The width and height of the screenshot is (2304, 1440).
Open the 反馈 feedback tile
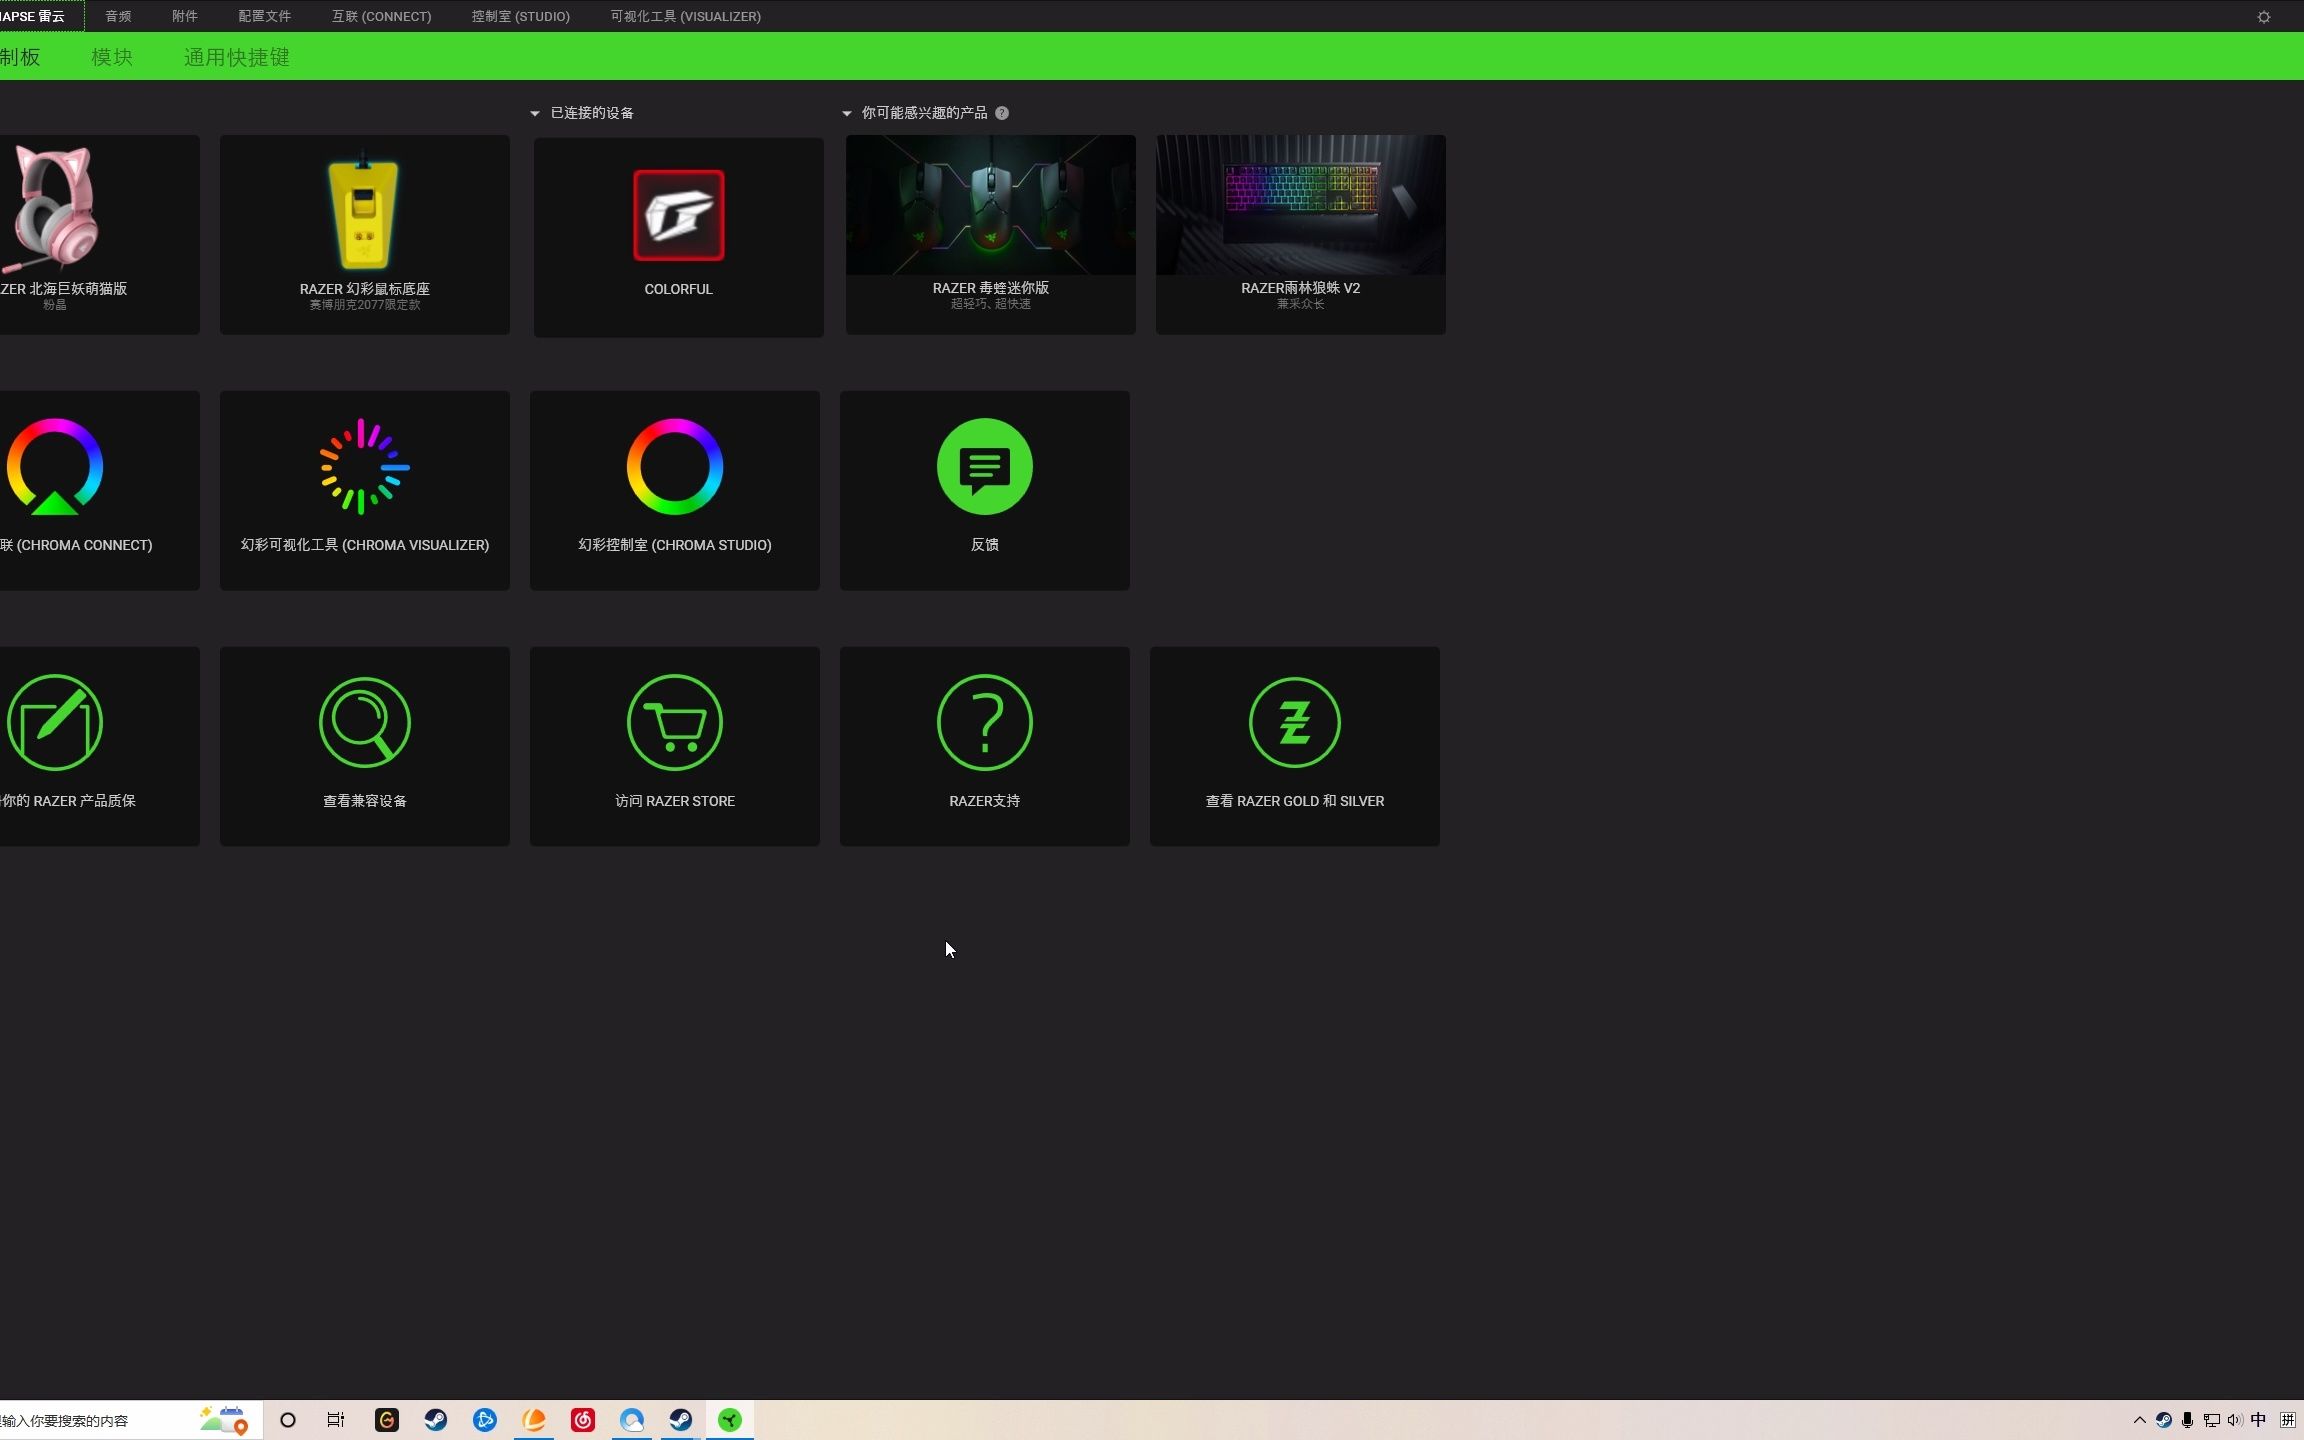click(985, 490)
